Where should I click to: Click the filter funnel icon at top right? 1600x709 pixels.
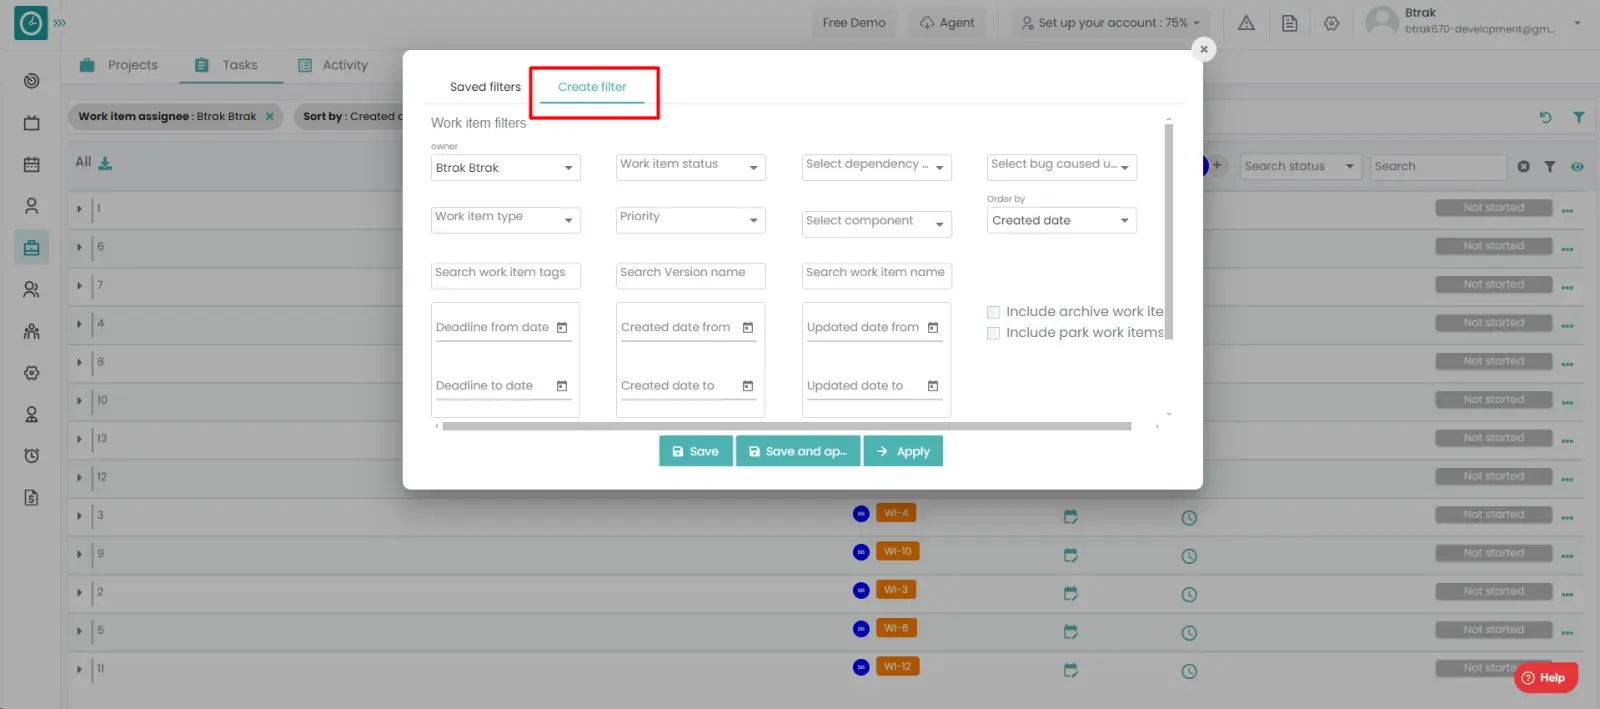[x=1578, y=117]
